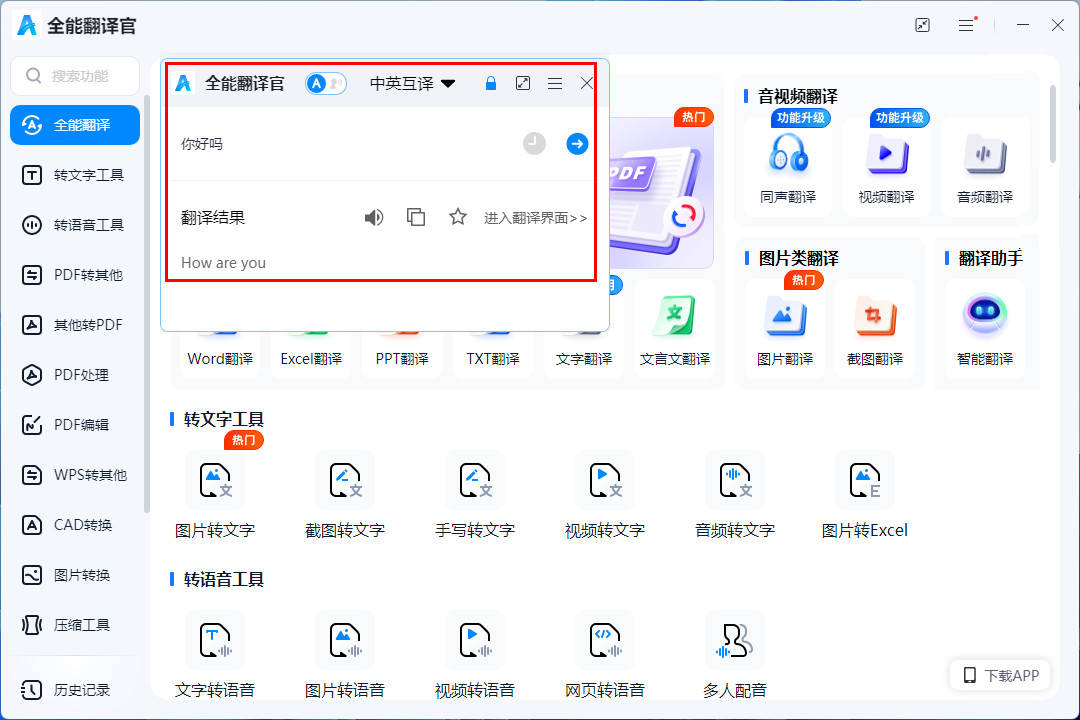This screenshot has height=720, width=1080.
Task: Click the mini-mode icon in title bar
Action: [922, 25]
